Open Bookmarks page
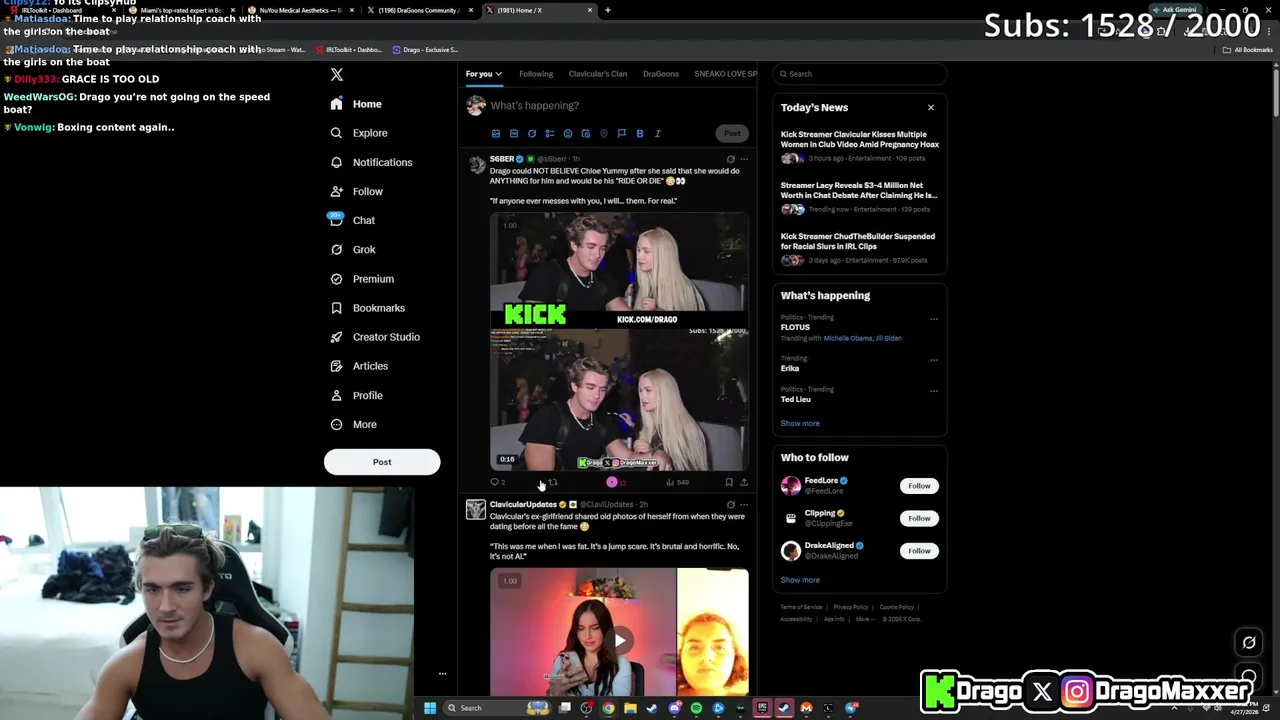The height and width of the screenshot is (720, 1280). pos(367,308)
